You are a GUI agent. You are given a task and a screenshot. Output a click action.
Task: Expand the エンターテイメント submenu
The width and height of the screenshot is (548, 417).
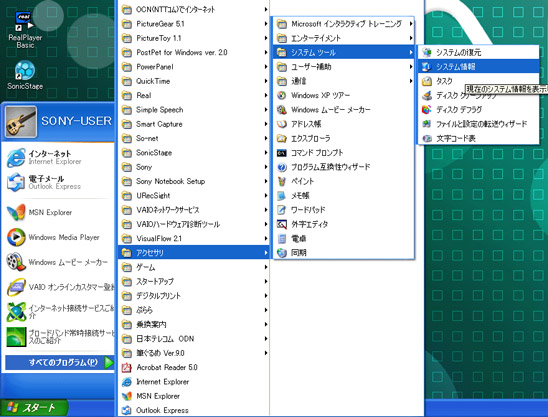(344, 38)
